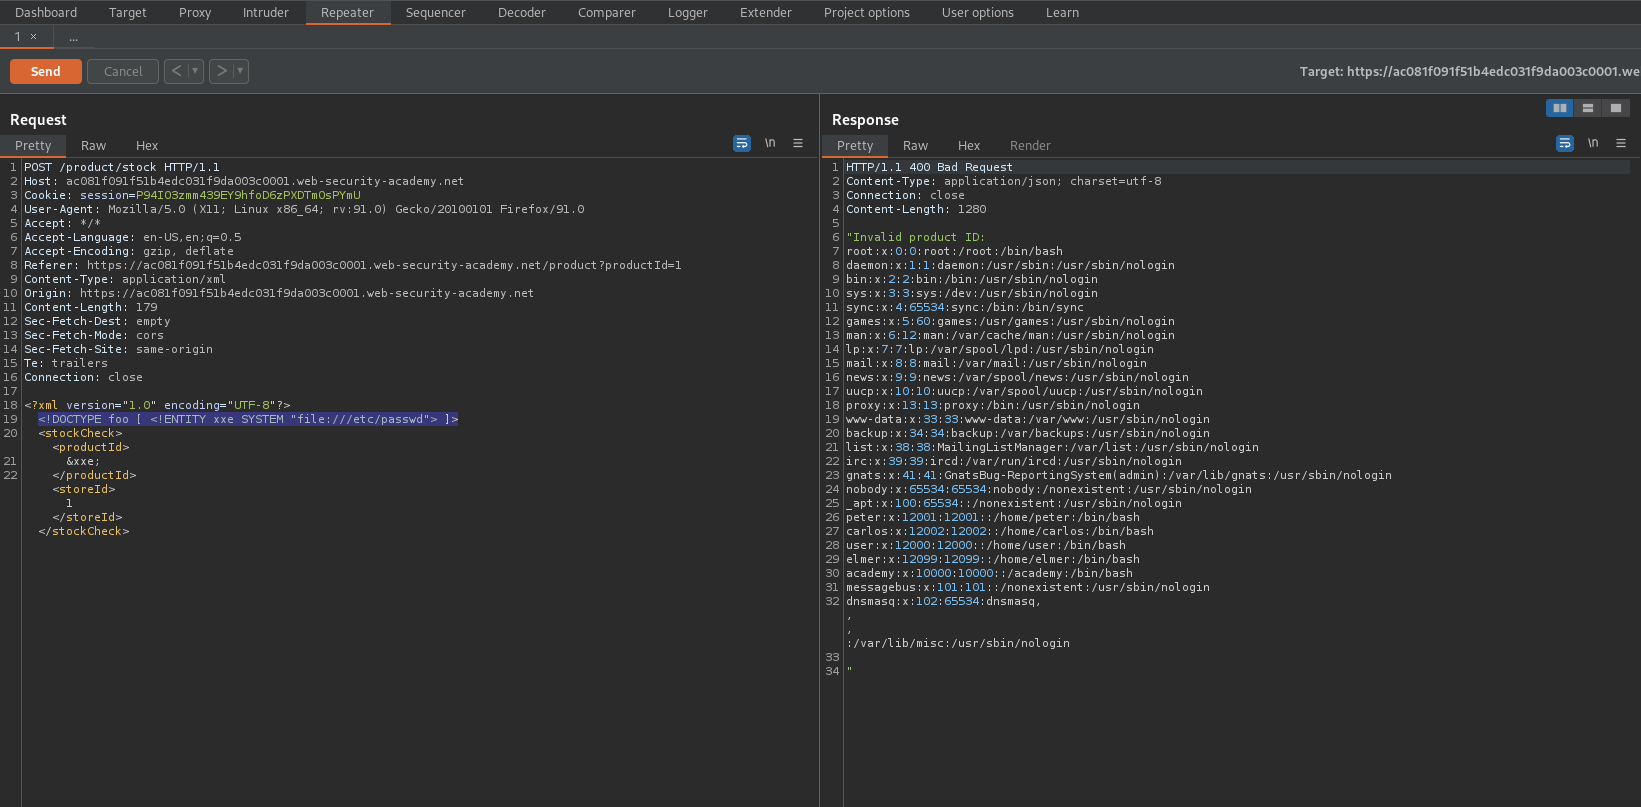Image resolution: width=1641 pixels, height=807 pixels.
Task: Switch to the Target tab
Action: coord(127,12)
